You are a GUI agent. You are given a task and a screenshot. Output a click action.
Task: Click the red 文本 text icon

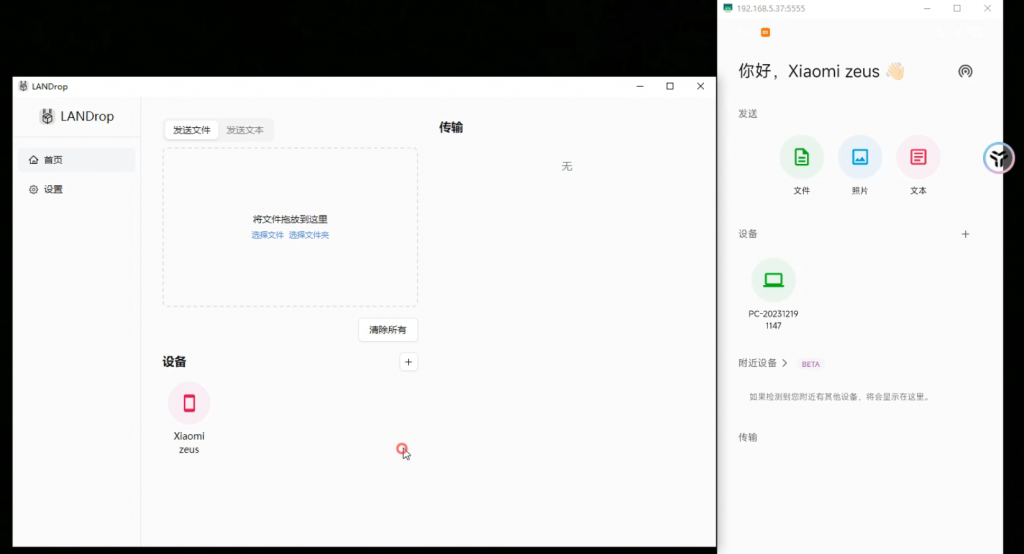coord(918,157)
